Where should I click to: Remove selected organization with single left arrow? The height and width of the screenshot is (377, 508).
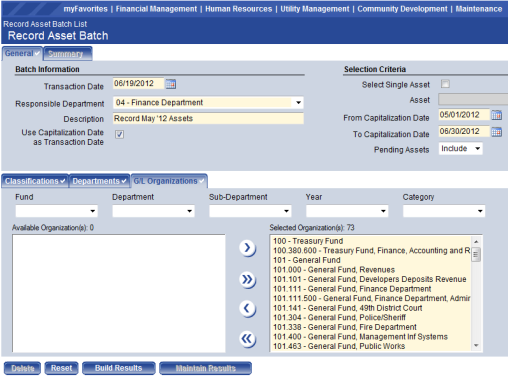(247, 309)
